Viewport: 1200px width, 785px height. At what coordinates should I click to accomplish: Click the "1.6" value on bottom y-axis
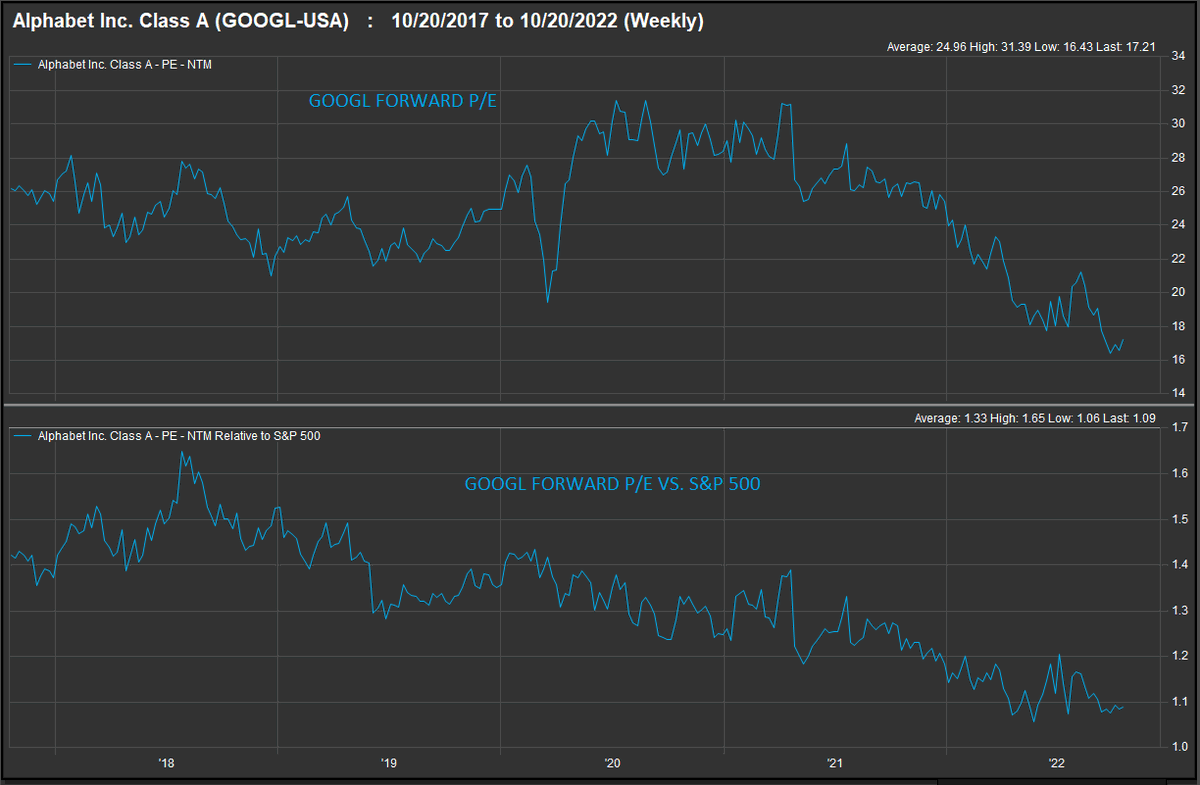tap(1180, 474)
